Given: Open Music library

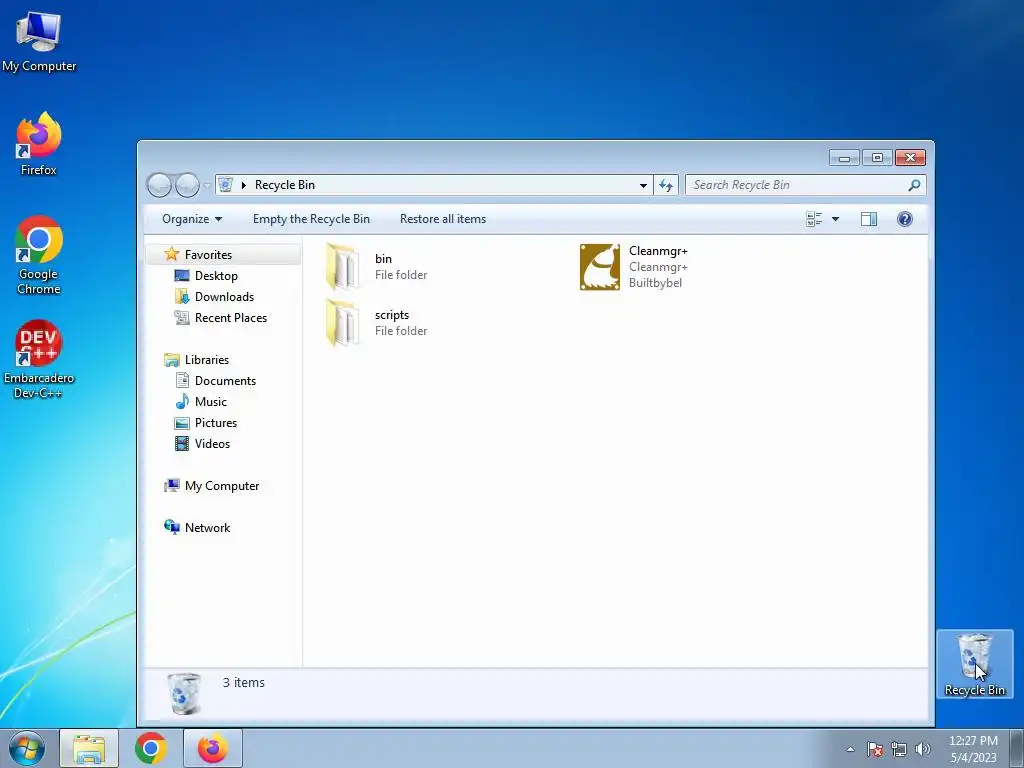Looking at the screenshot, I should click(x=210, y=402).
